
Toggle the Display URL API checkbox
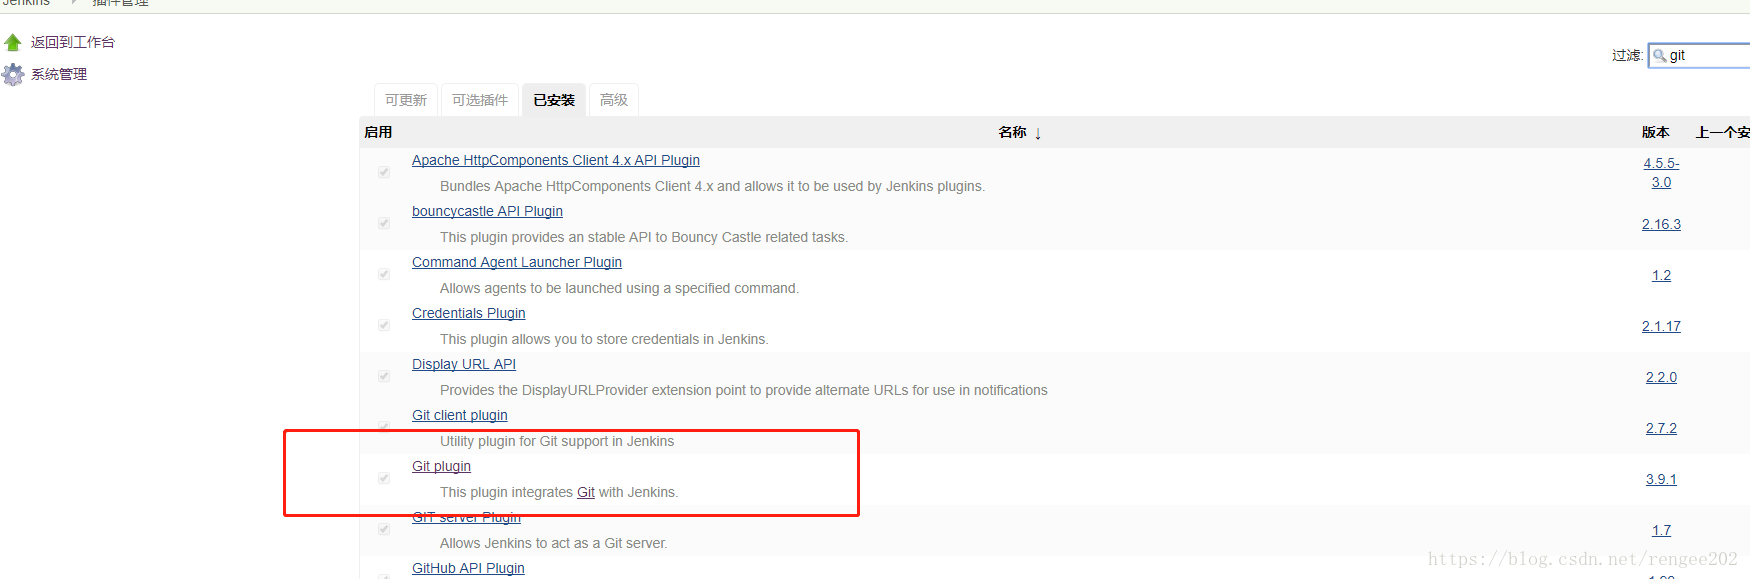(x=384, y=376)
